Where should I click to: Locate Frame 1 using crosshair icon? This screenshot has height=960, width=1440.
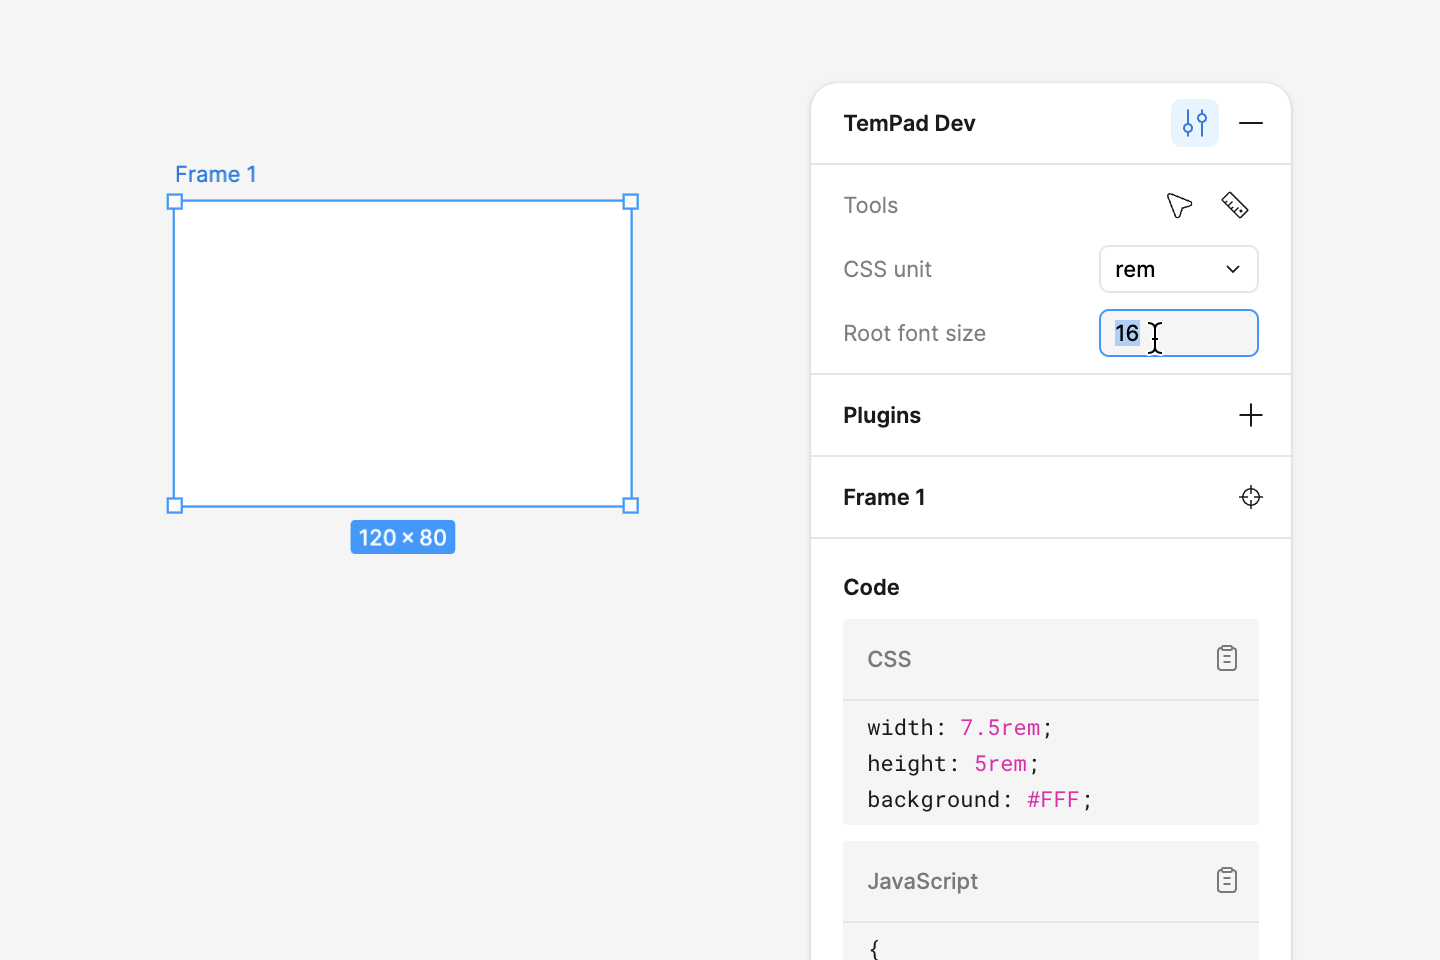1251,497
